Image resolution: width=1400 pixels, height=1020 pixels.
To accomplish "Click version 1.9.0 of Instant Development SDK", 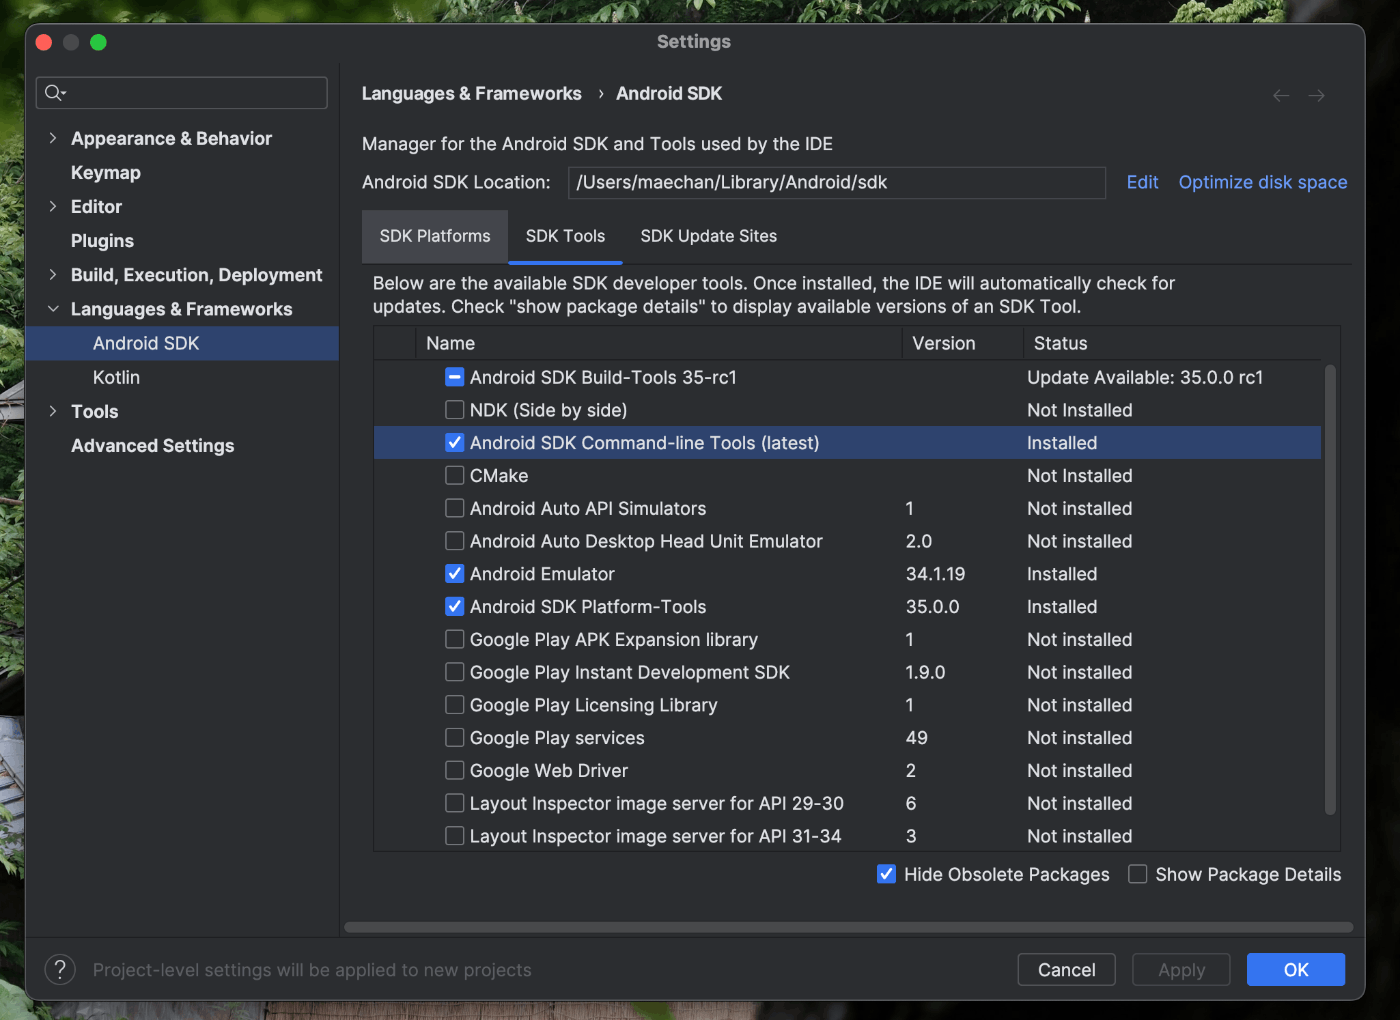I will click(x=925, y=672).
